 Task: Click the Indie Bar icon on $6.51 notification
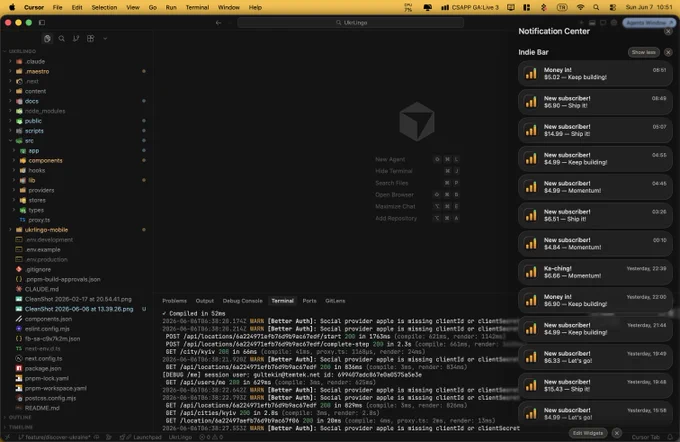[x=531, y=215]
